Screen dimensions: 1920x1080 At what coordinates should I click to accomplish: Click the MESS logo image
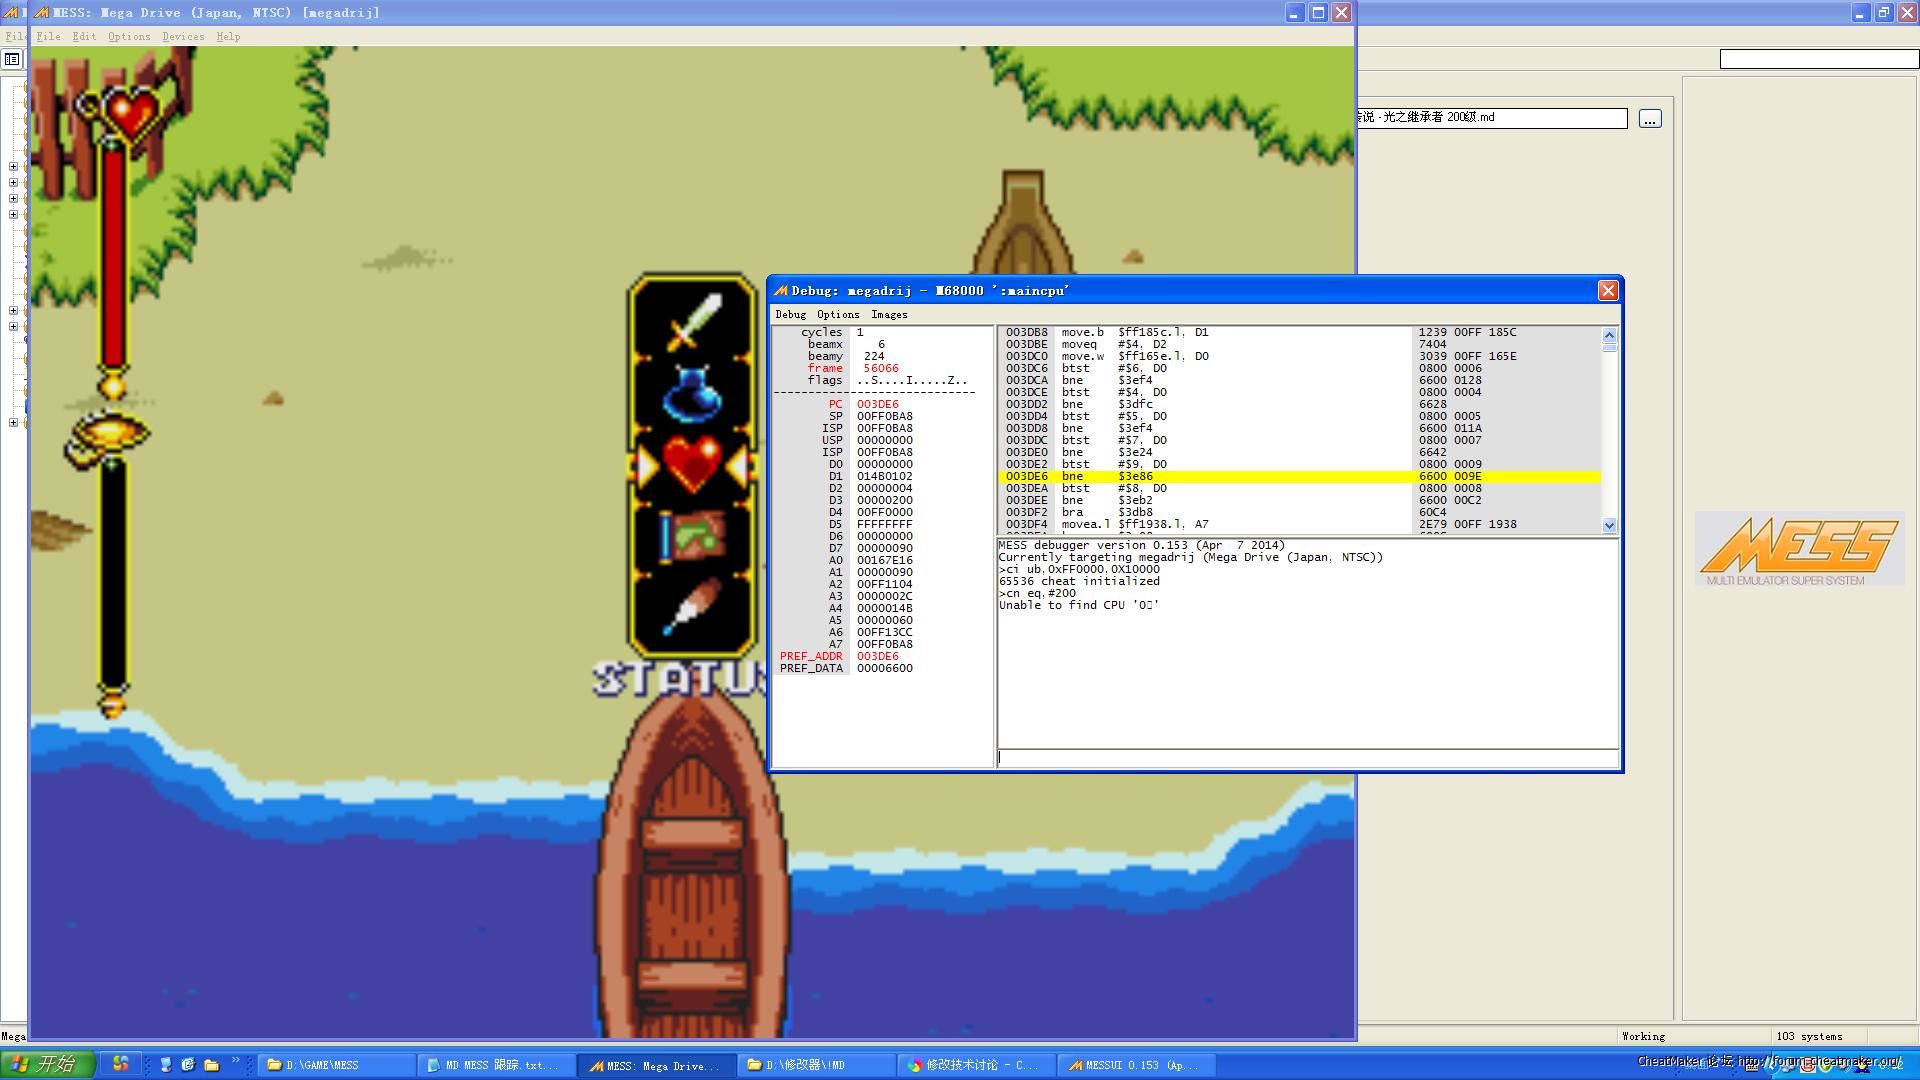tap(1798, 550)
